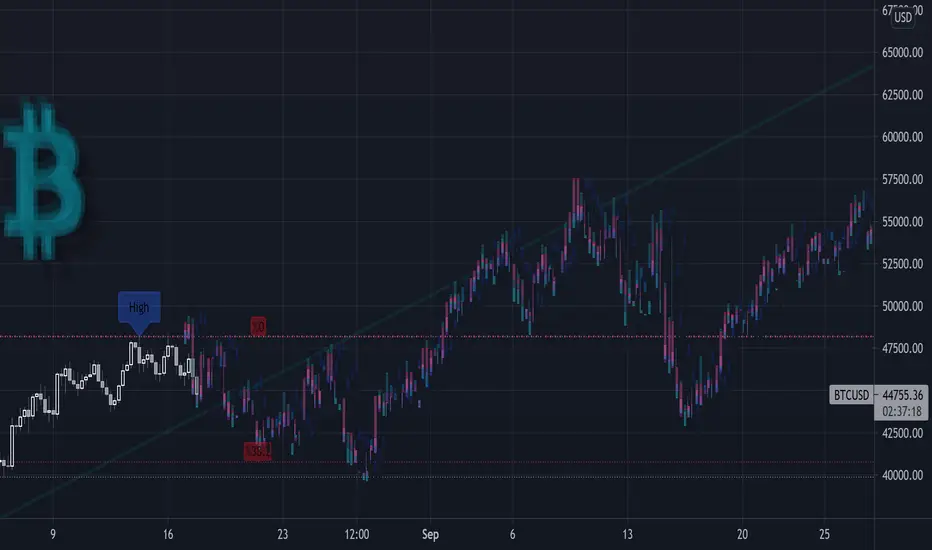
Task: Click the 12:00 time axis label
Action: coord(357,534)
